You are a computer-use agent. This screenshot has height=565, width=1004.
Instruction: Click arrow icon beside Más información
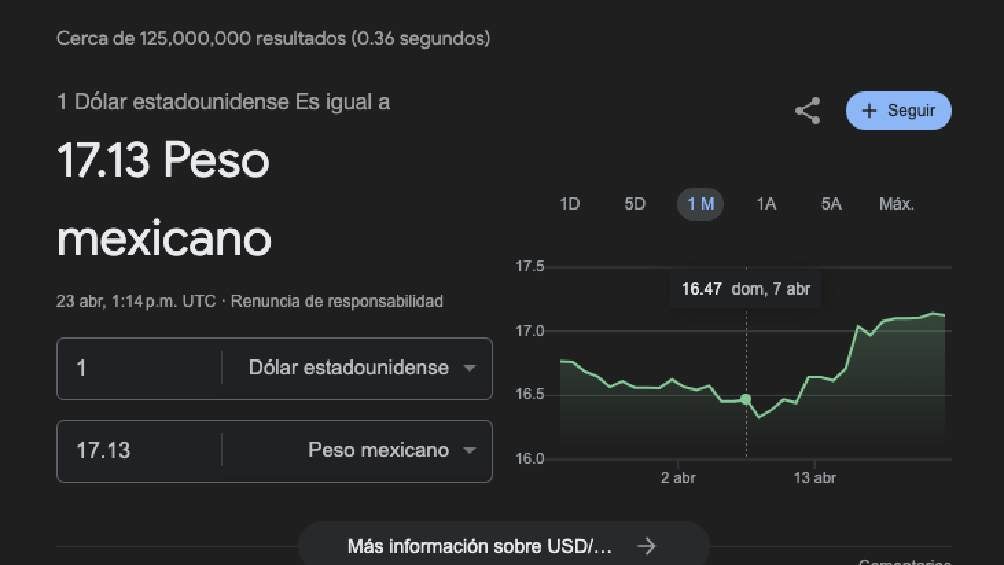tap(647, 546)
